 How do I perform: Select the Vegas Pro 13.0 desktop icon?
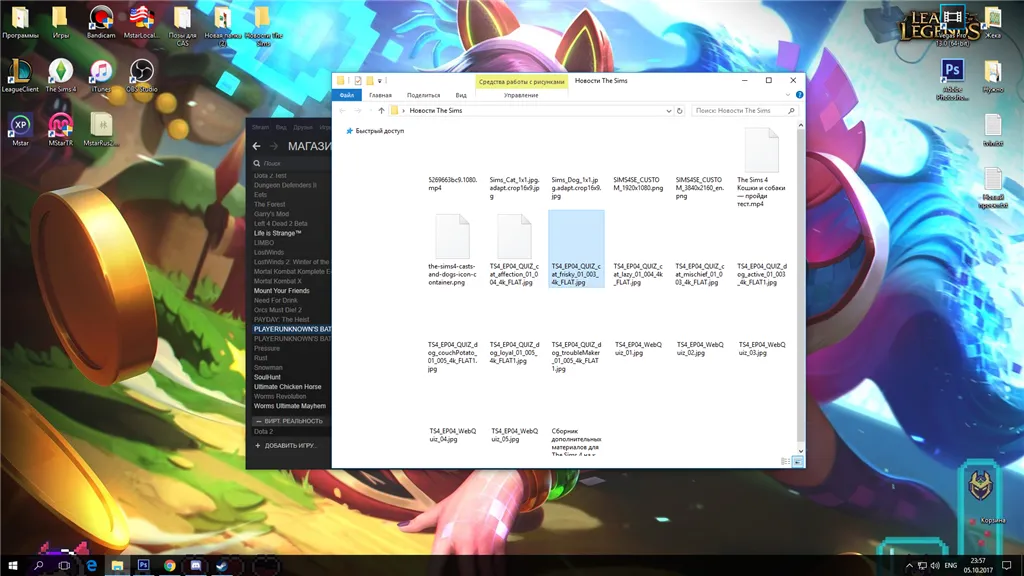(x=953, y=26)
